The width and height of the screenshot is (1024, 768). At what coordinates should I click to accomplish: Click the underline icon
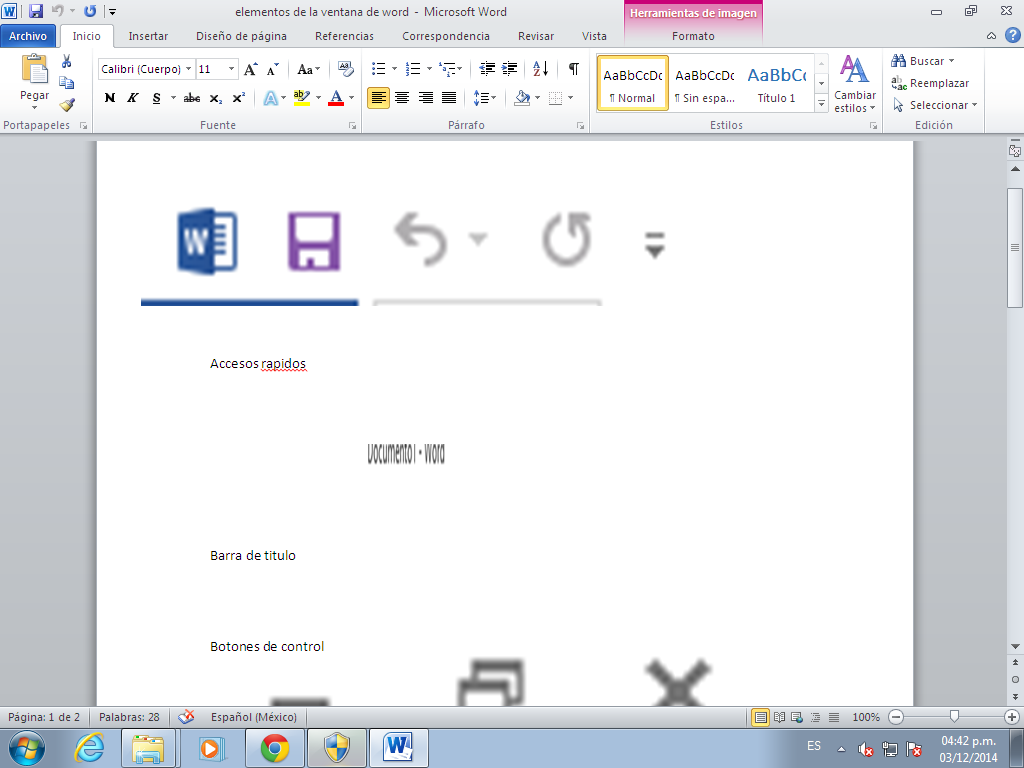tap(155, 97)
